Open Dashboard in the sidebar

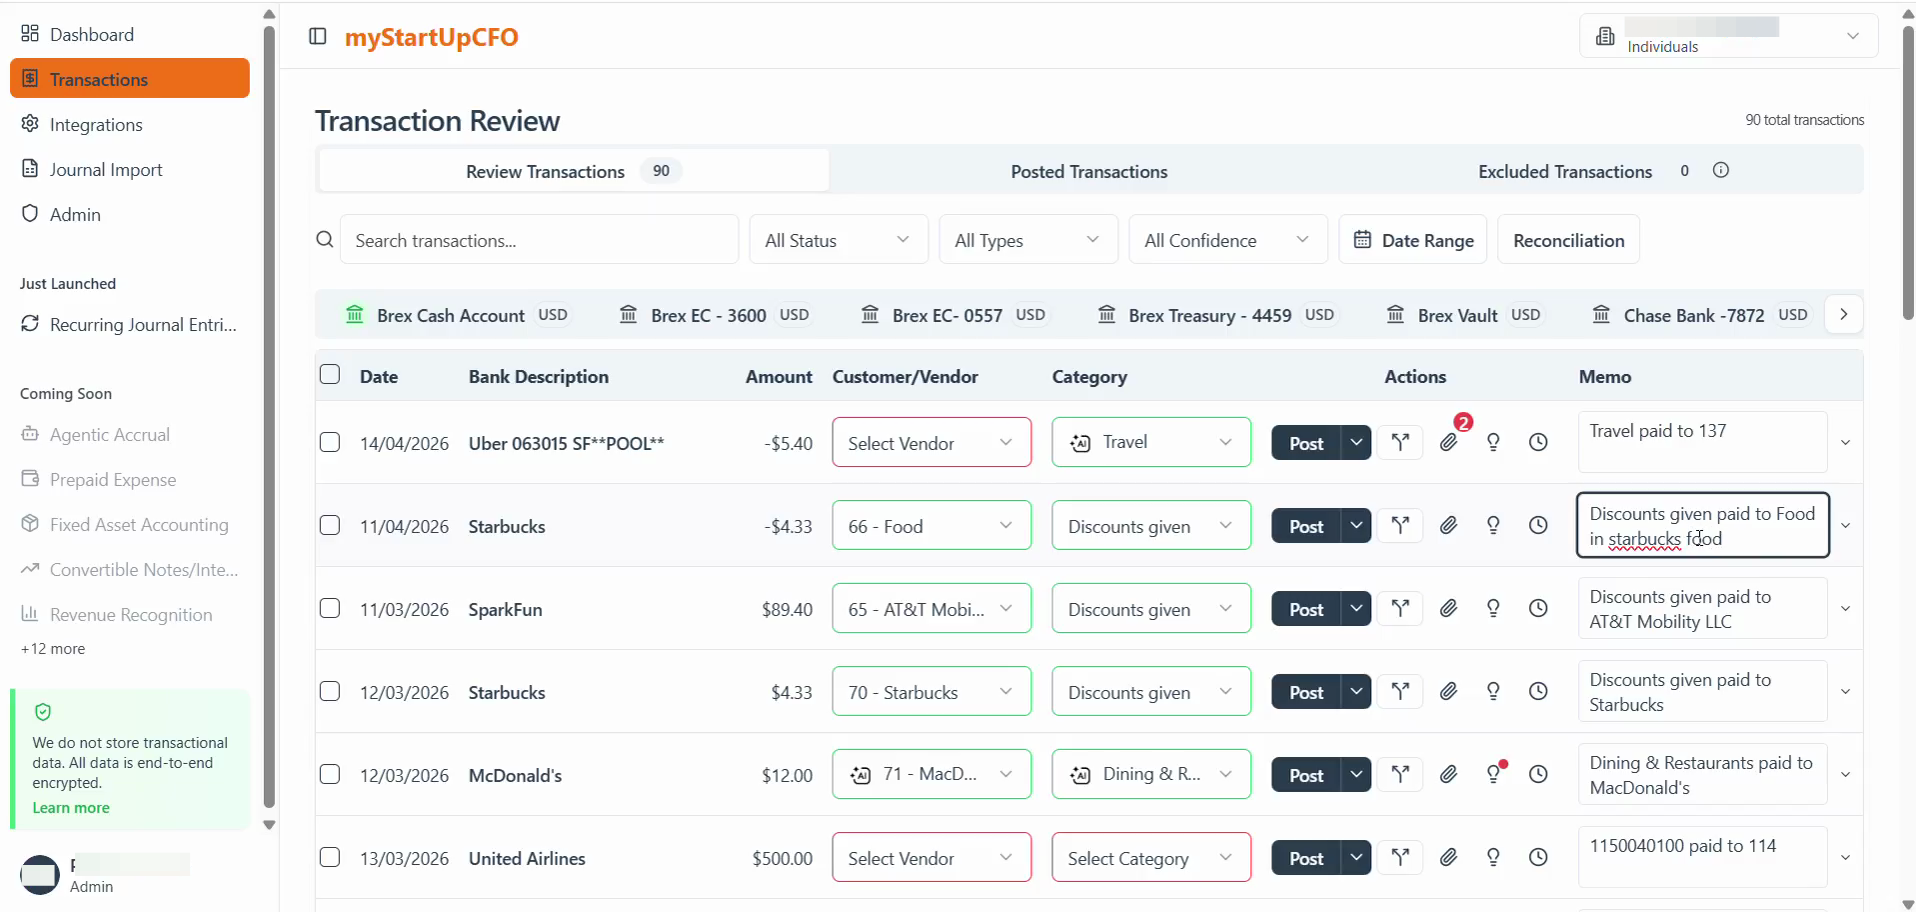point(130,34)
